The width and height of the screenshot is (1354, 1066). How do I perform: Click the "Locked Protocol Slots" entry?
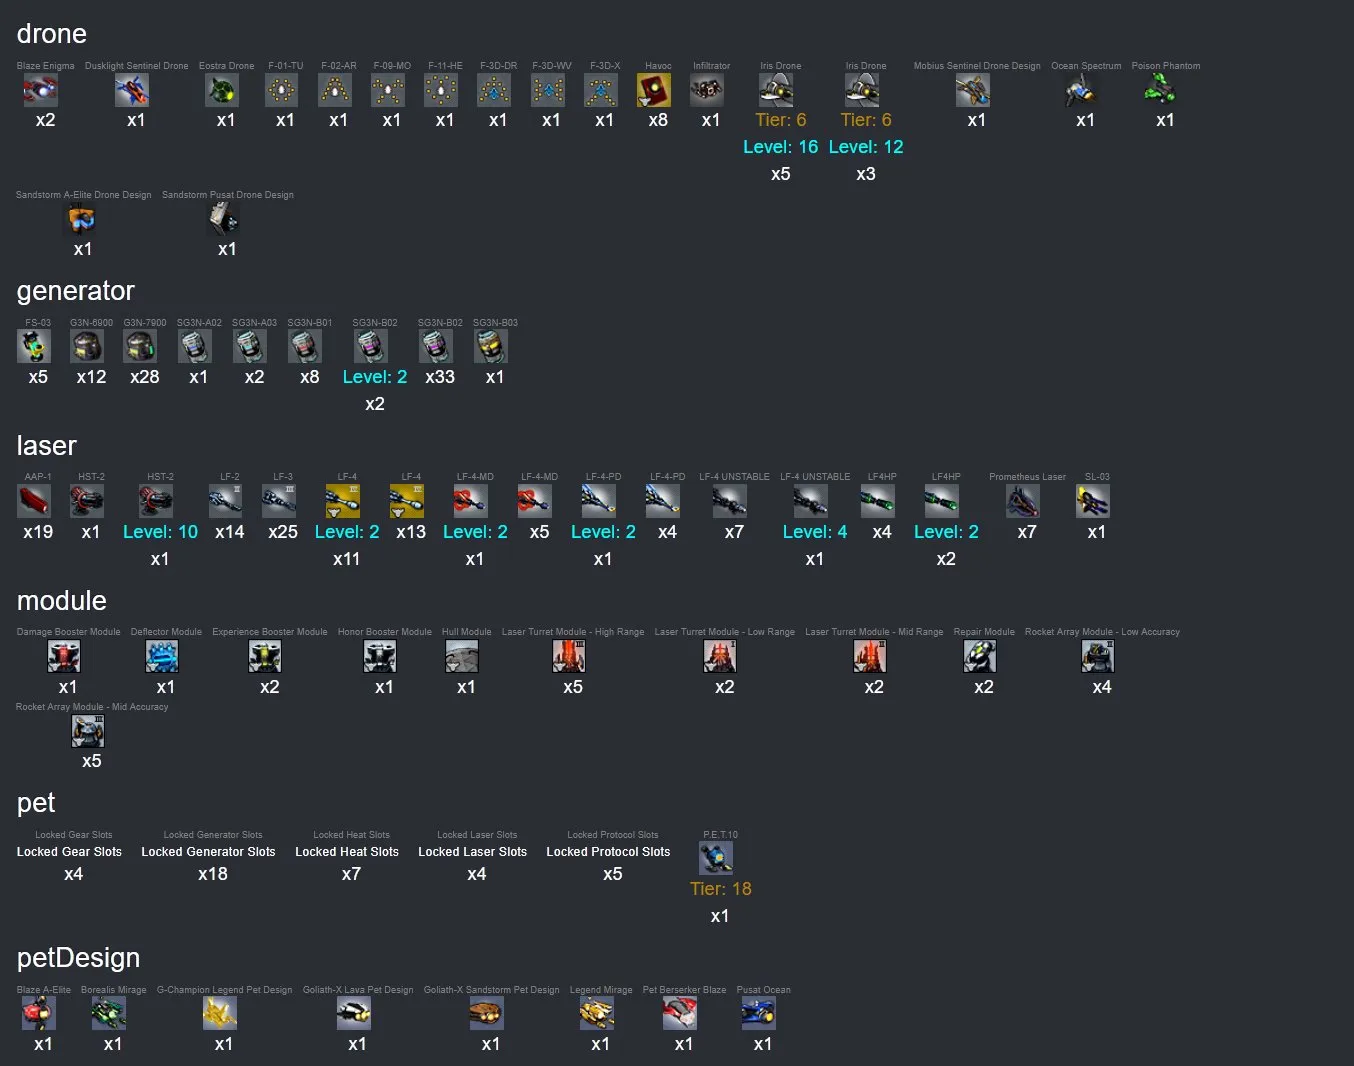click(608, 852)
